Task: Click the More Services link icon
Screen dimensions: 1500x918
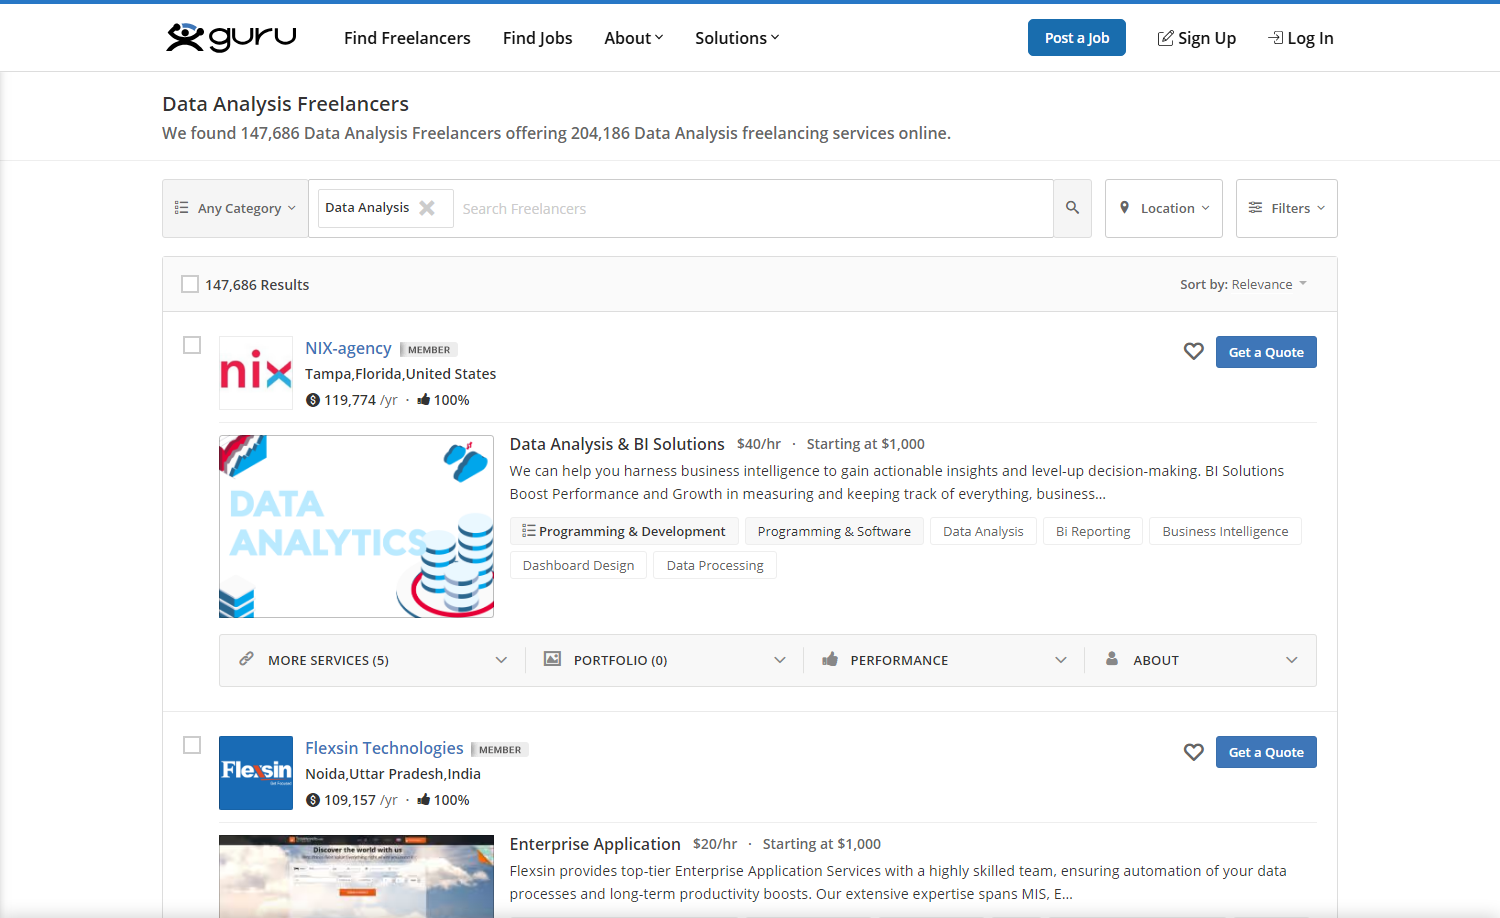Action: 246,659
